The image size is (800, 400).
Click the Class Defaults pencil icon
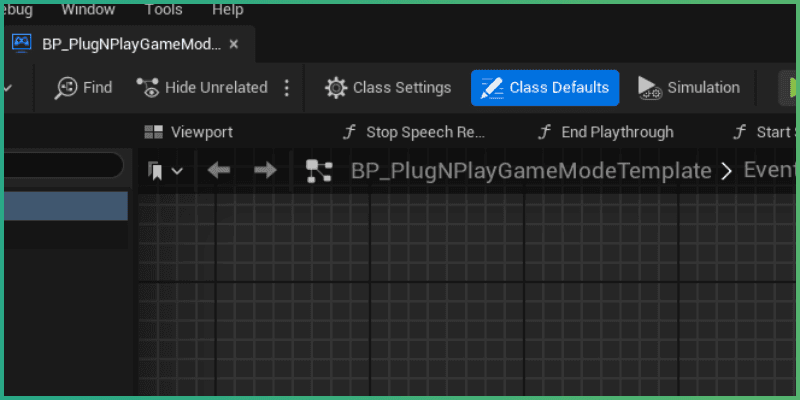coord(492,88)
